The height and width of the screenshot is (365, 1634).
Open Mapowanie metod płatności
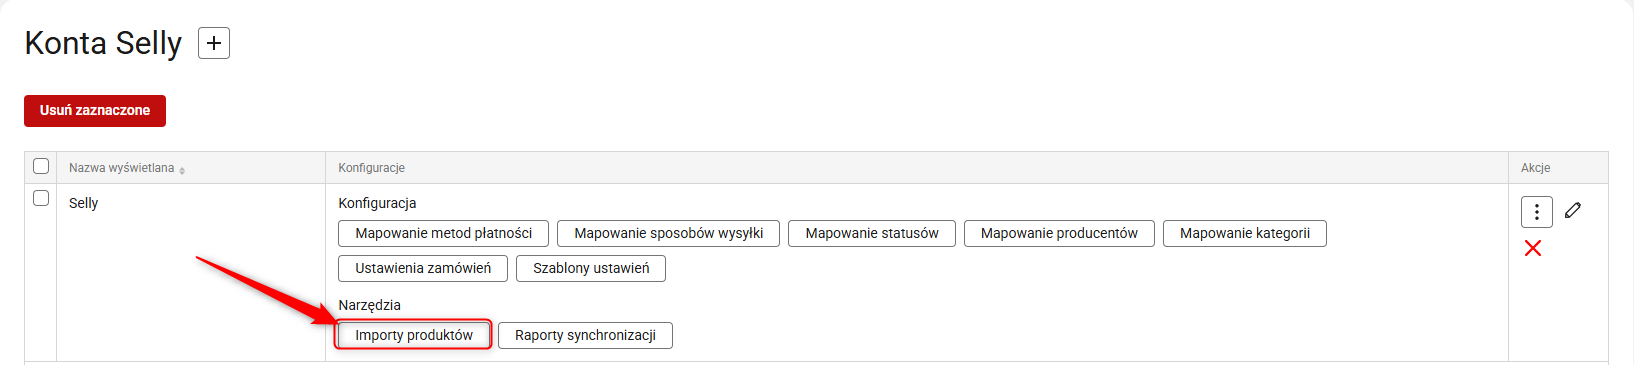444,233
